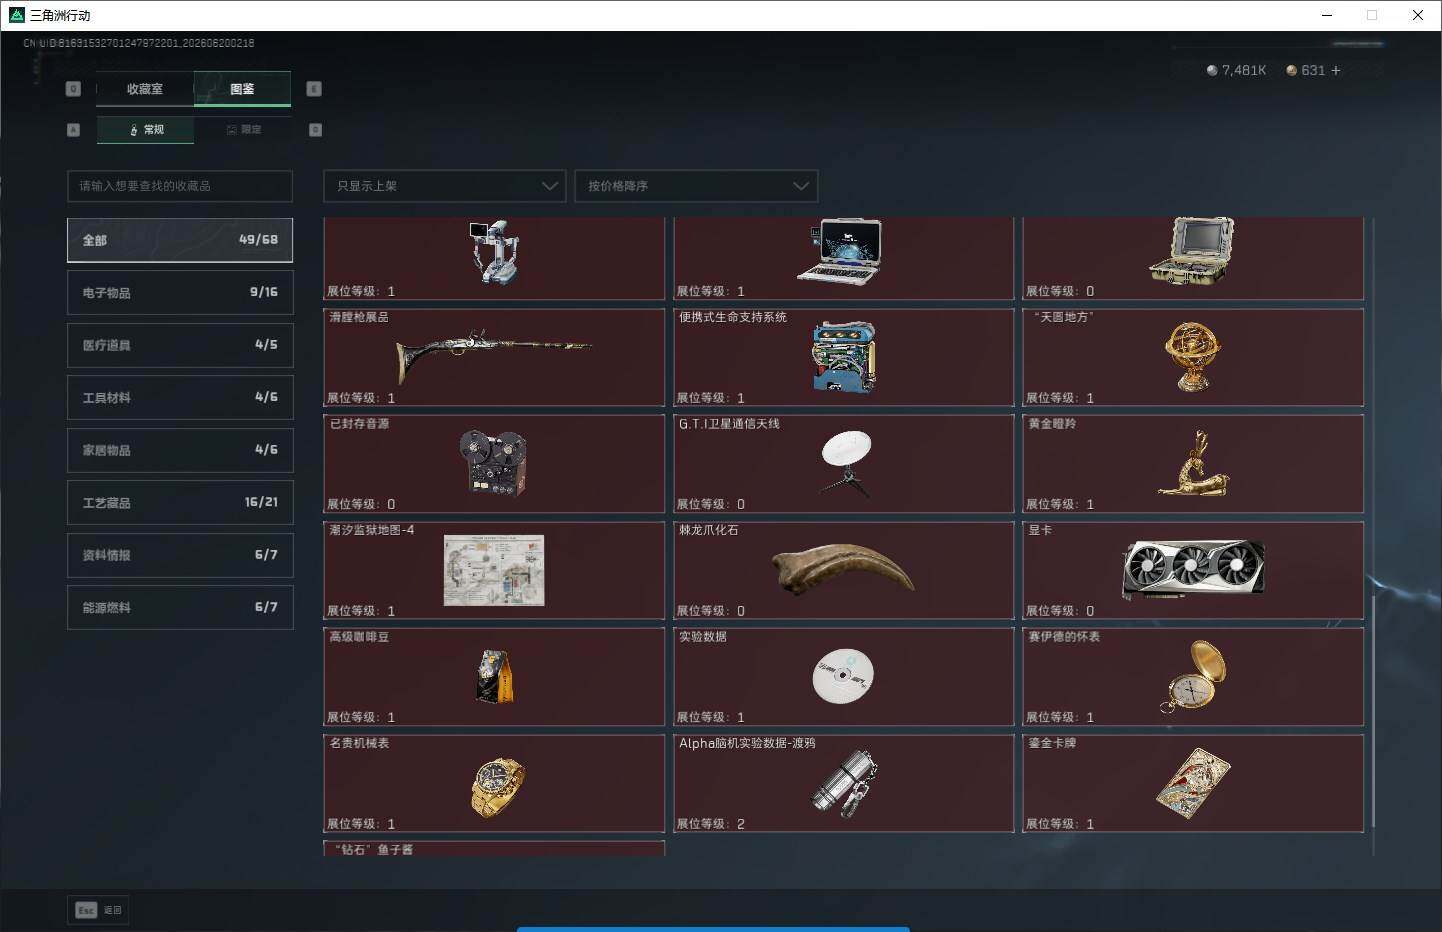This screenshot has width=1442, height=932.
Task: Click the 三角洲行动 window title icon
Action: pyautogui.click(x=16, y=15)
